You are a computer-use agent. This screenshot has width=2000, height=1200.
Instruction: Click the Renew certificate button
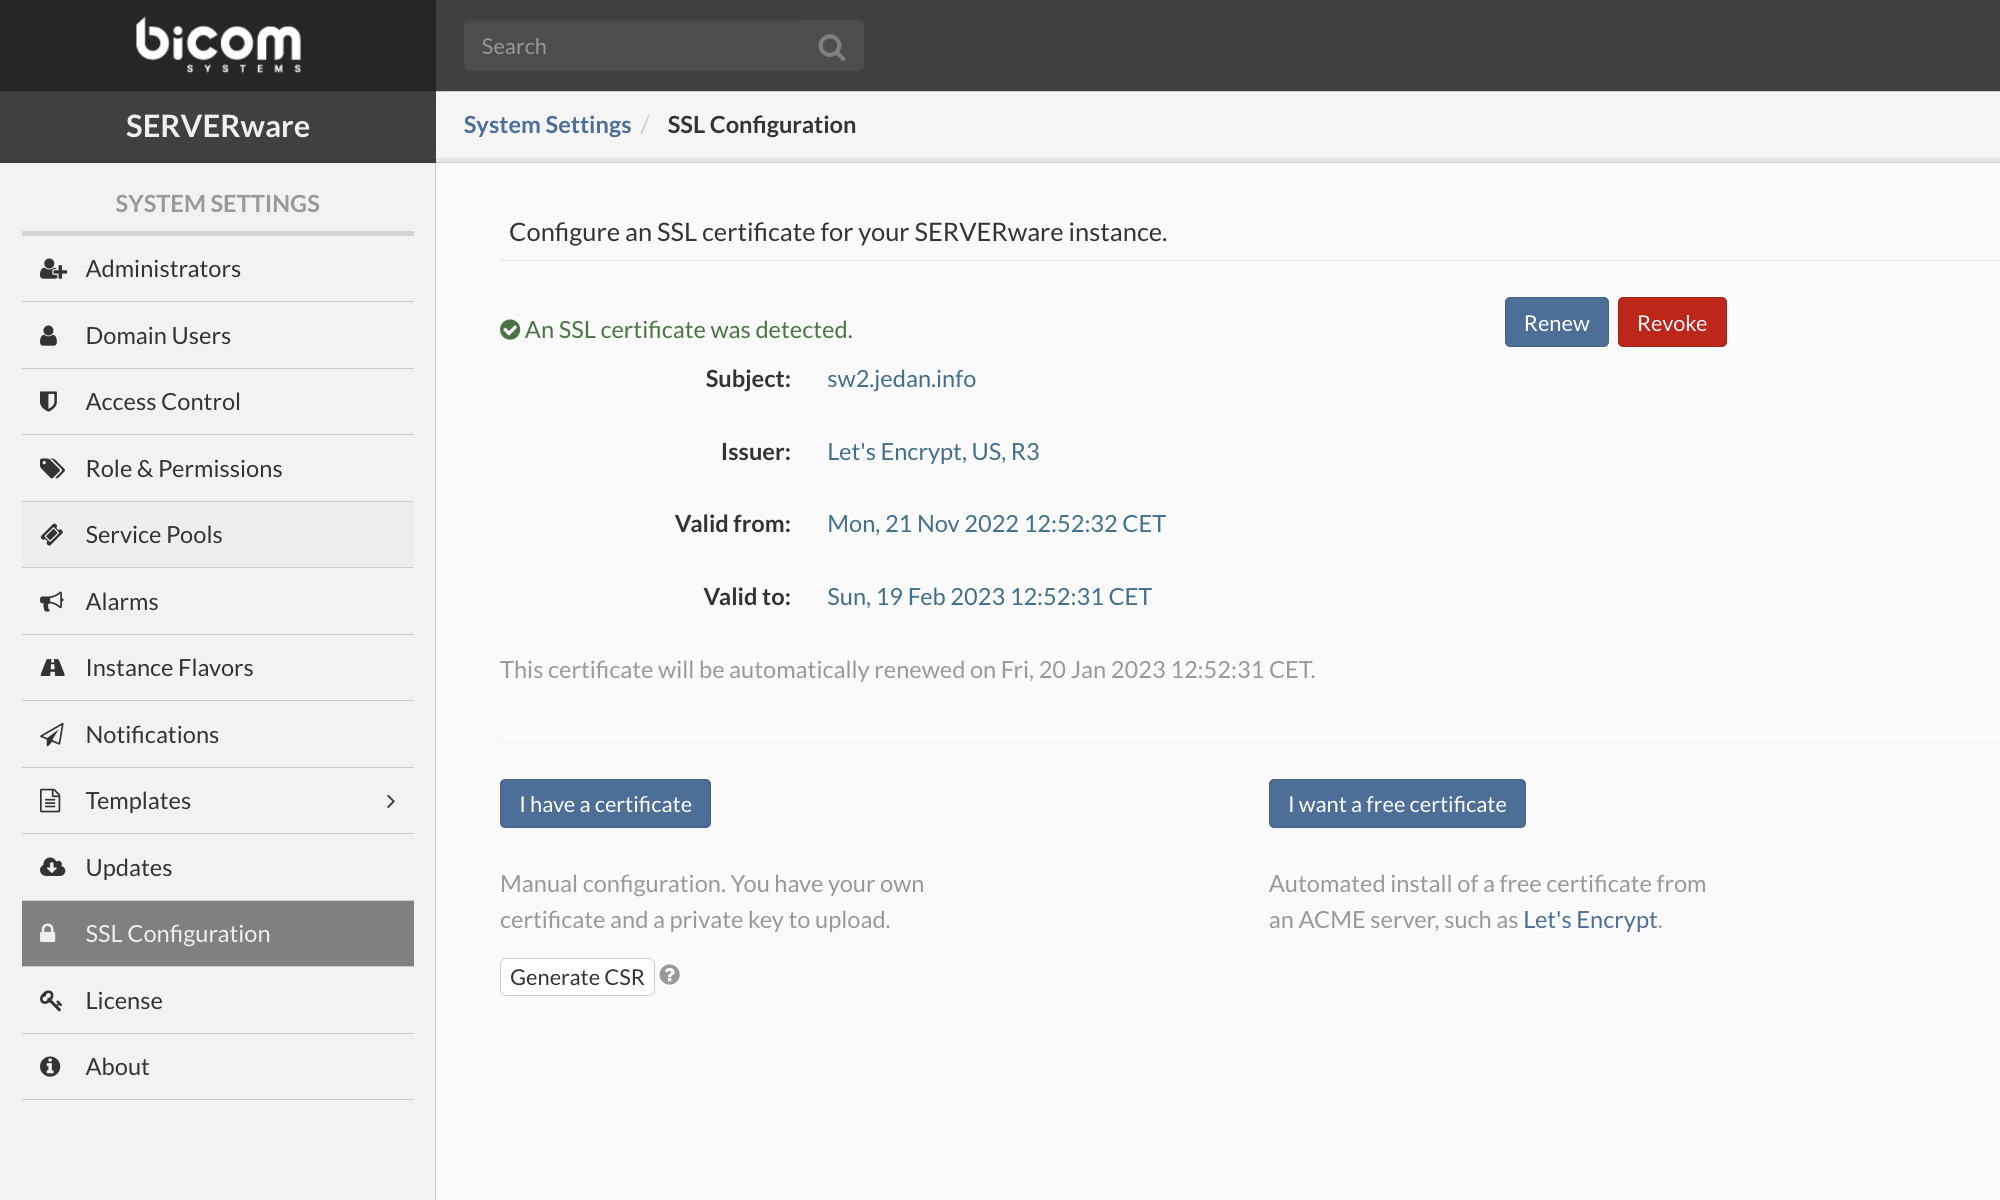(1556, 322)
